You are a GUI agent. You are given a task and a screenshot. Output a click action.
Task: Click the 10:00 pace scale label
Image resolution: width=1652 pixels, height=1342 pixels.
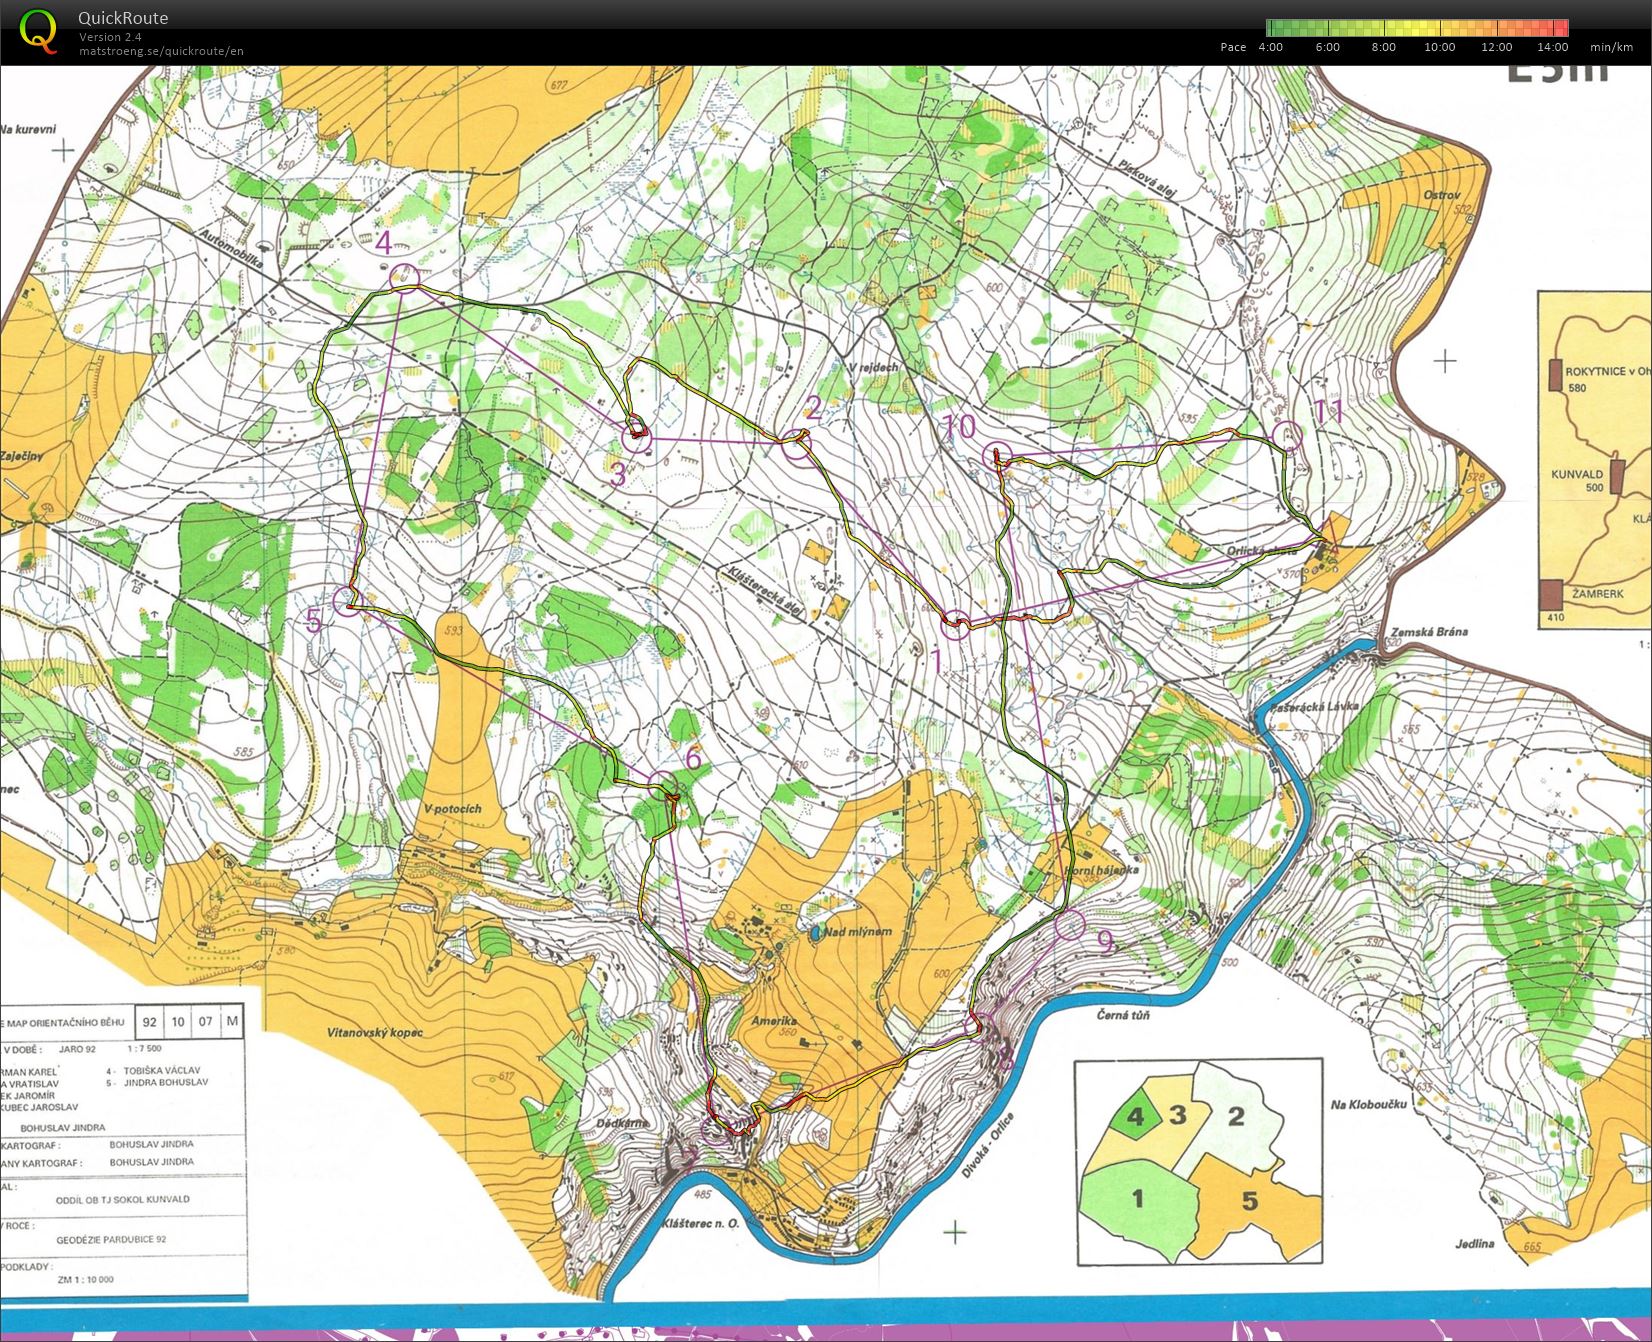pos(1440,47)
